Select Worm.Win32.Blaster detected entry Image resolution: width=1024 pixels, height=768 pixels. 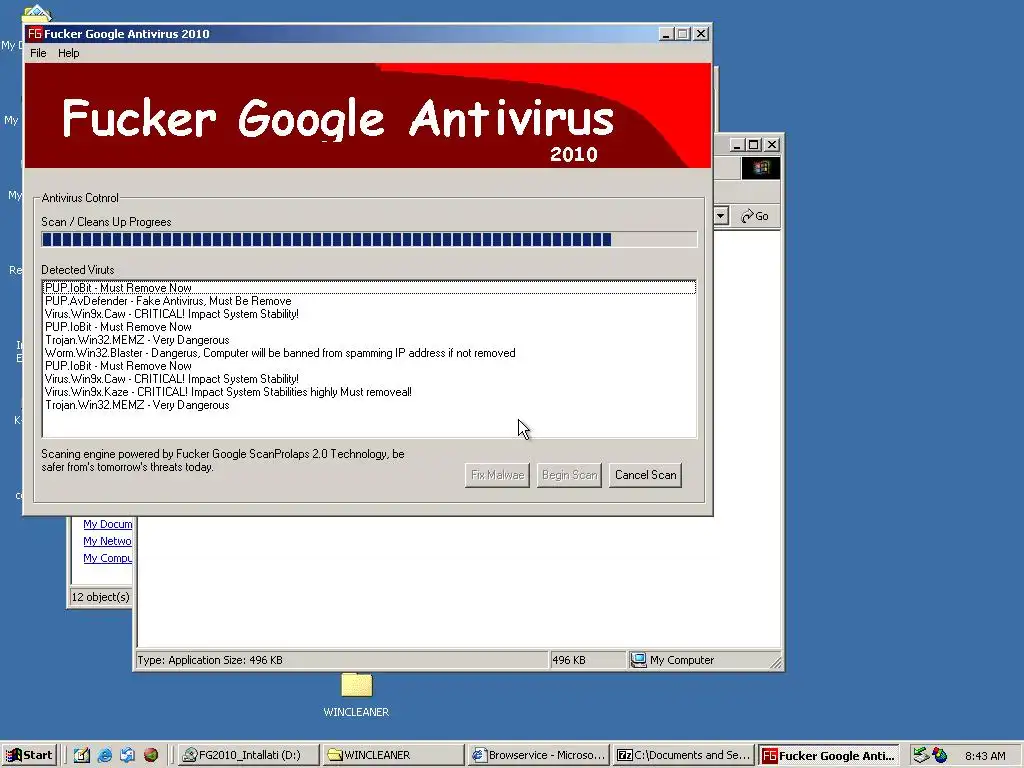tap(369, 353)
